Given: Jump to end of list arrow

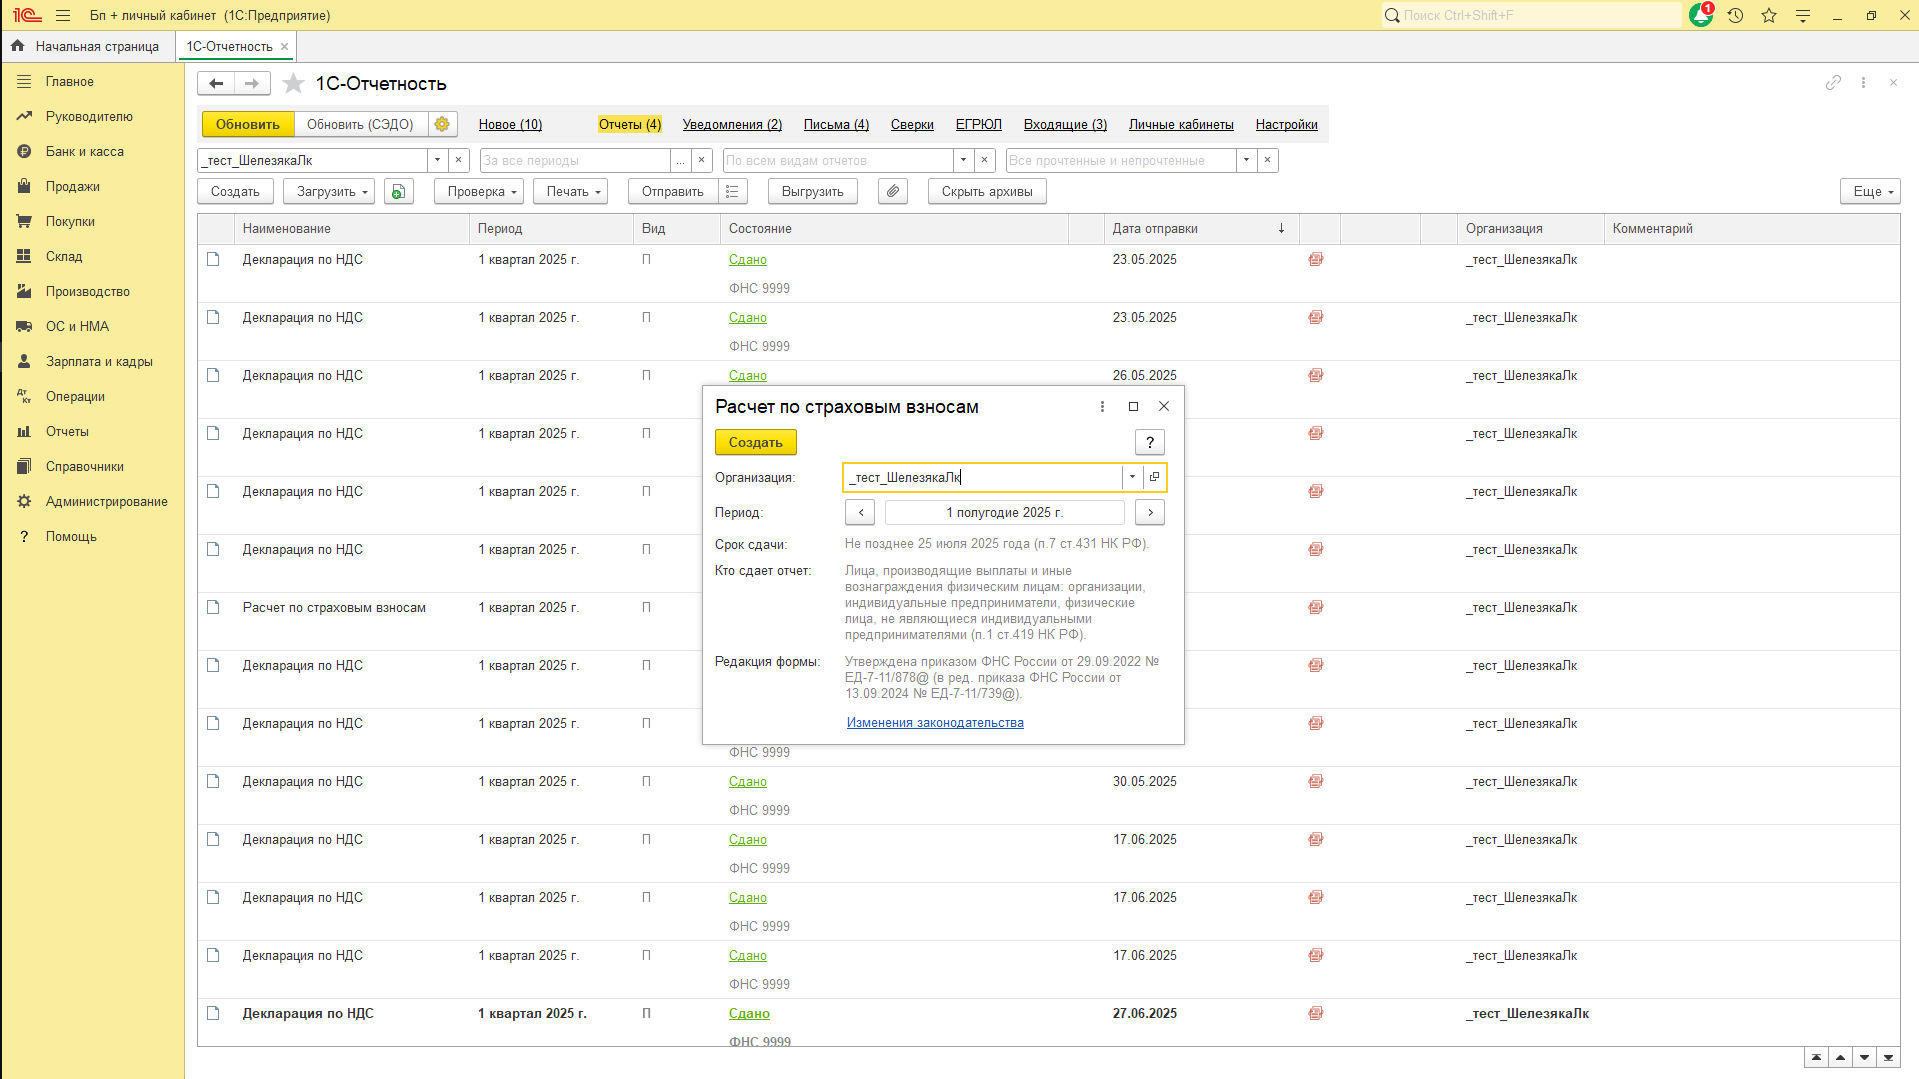Looking at the screenshot, I should [1888, 1057].
